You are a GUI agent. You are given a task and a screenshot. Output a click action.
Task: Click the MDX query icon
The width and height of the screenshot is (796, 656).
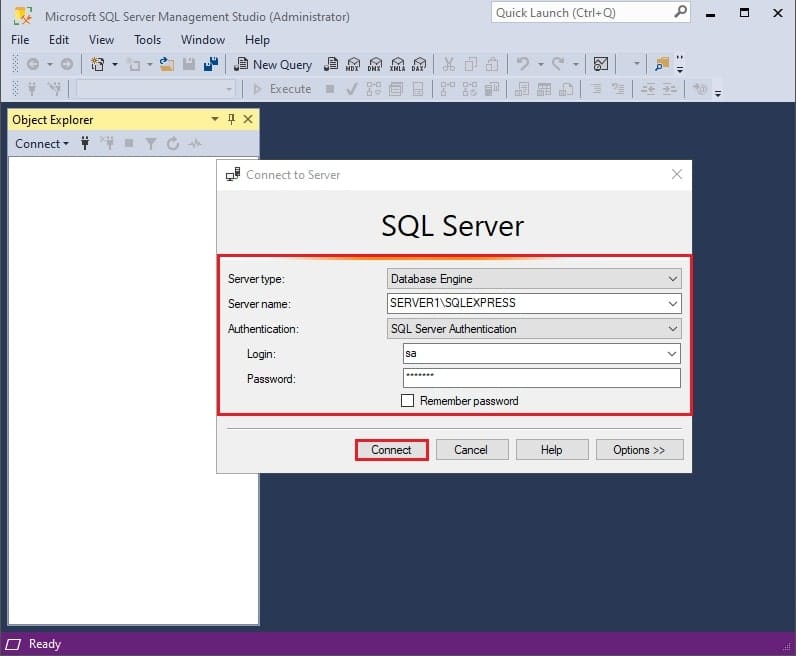tap(353, 64)
